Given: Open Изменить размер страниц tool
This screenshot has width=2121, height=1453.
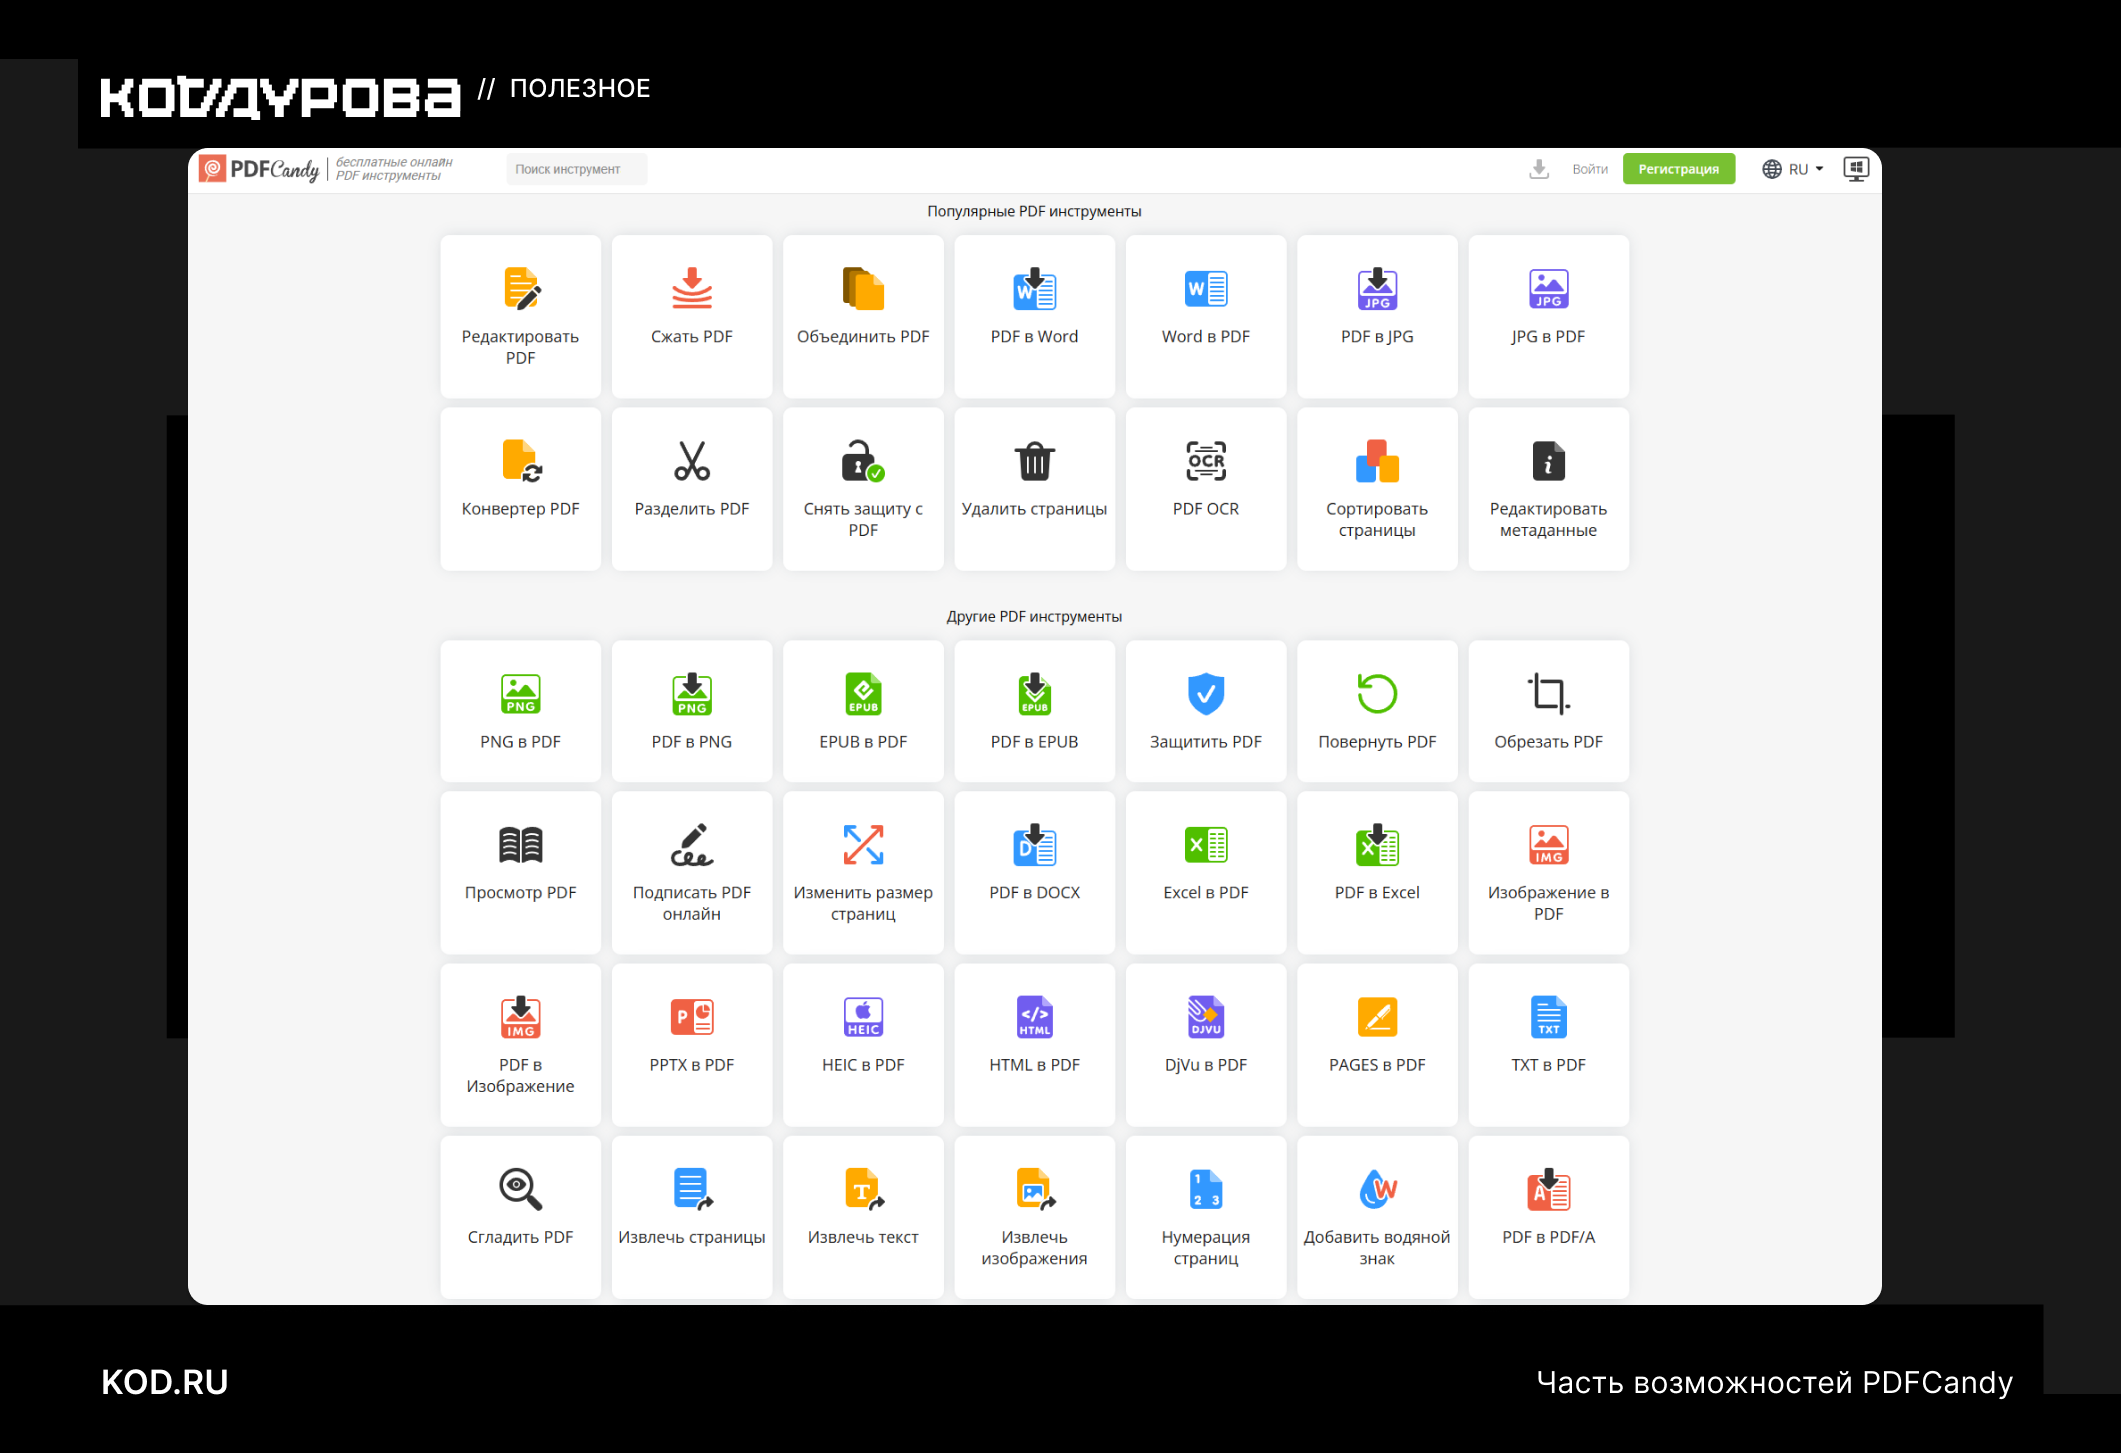Looking at the screenshot, I should 863,872.
